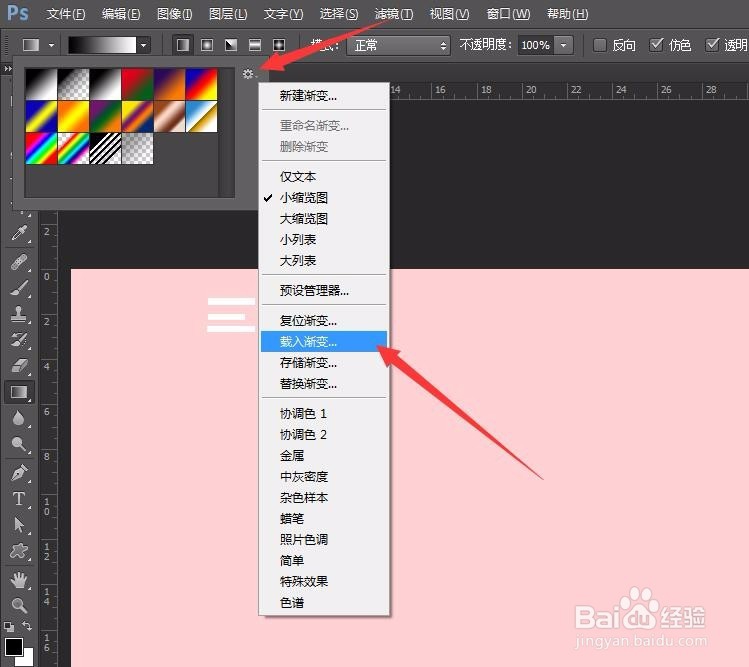The height and width of the screenshot is (667, 749).
Task: Choose Radial Gradient style button
Action: pos(207,45)
